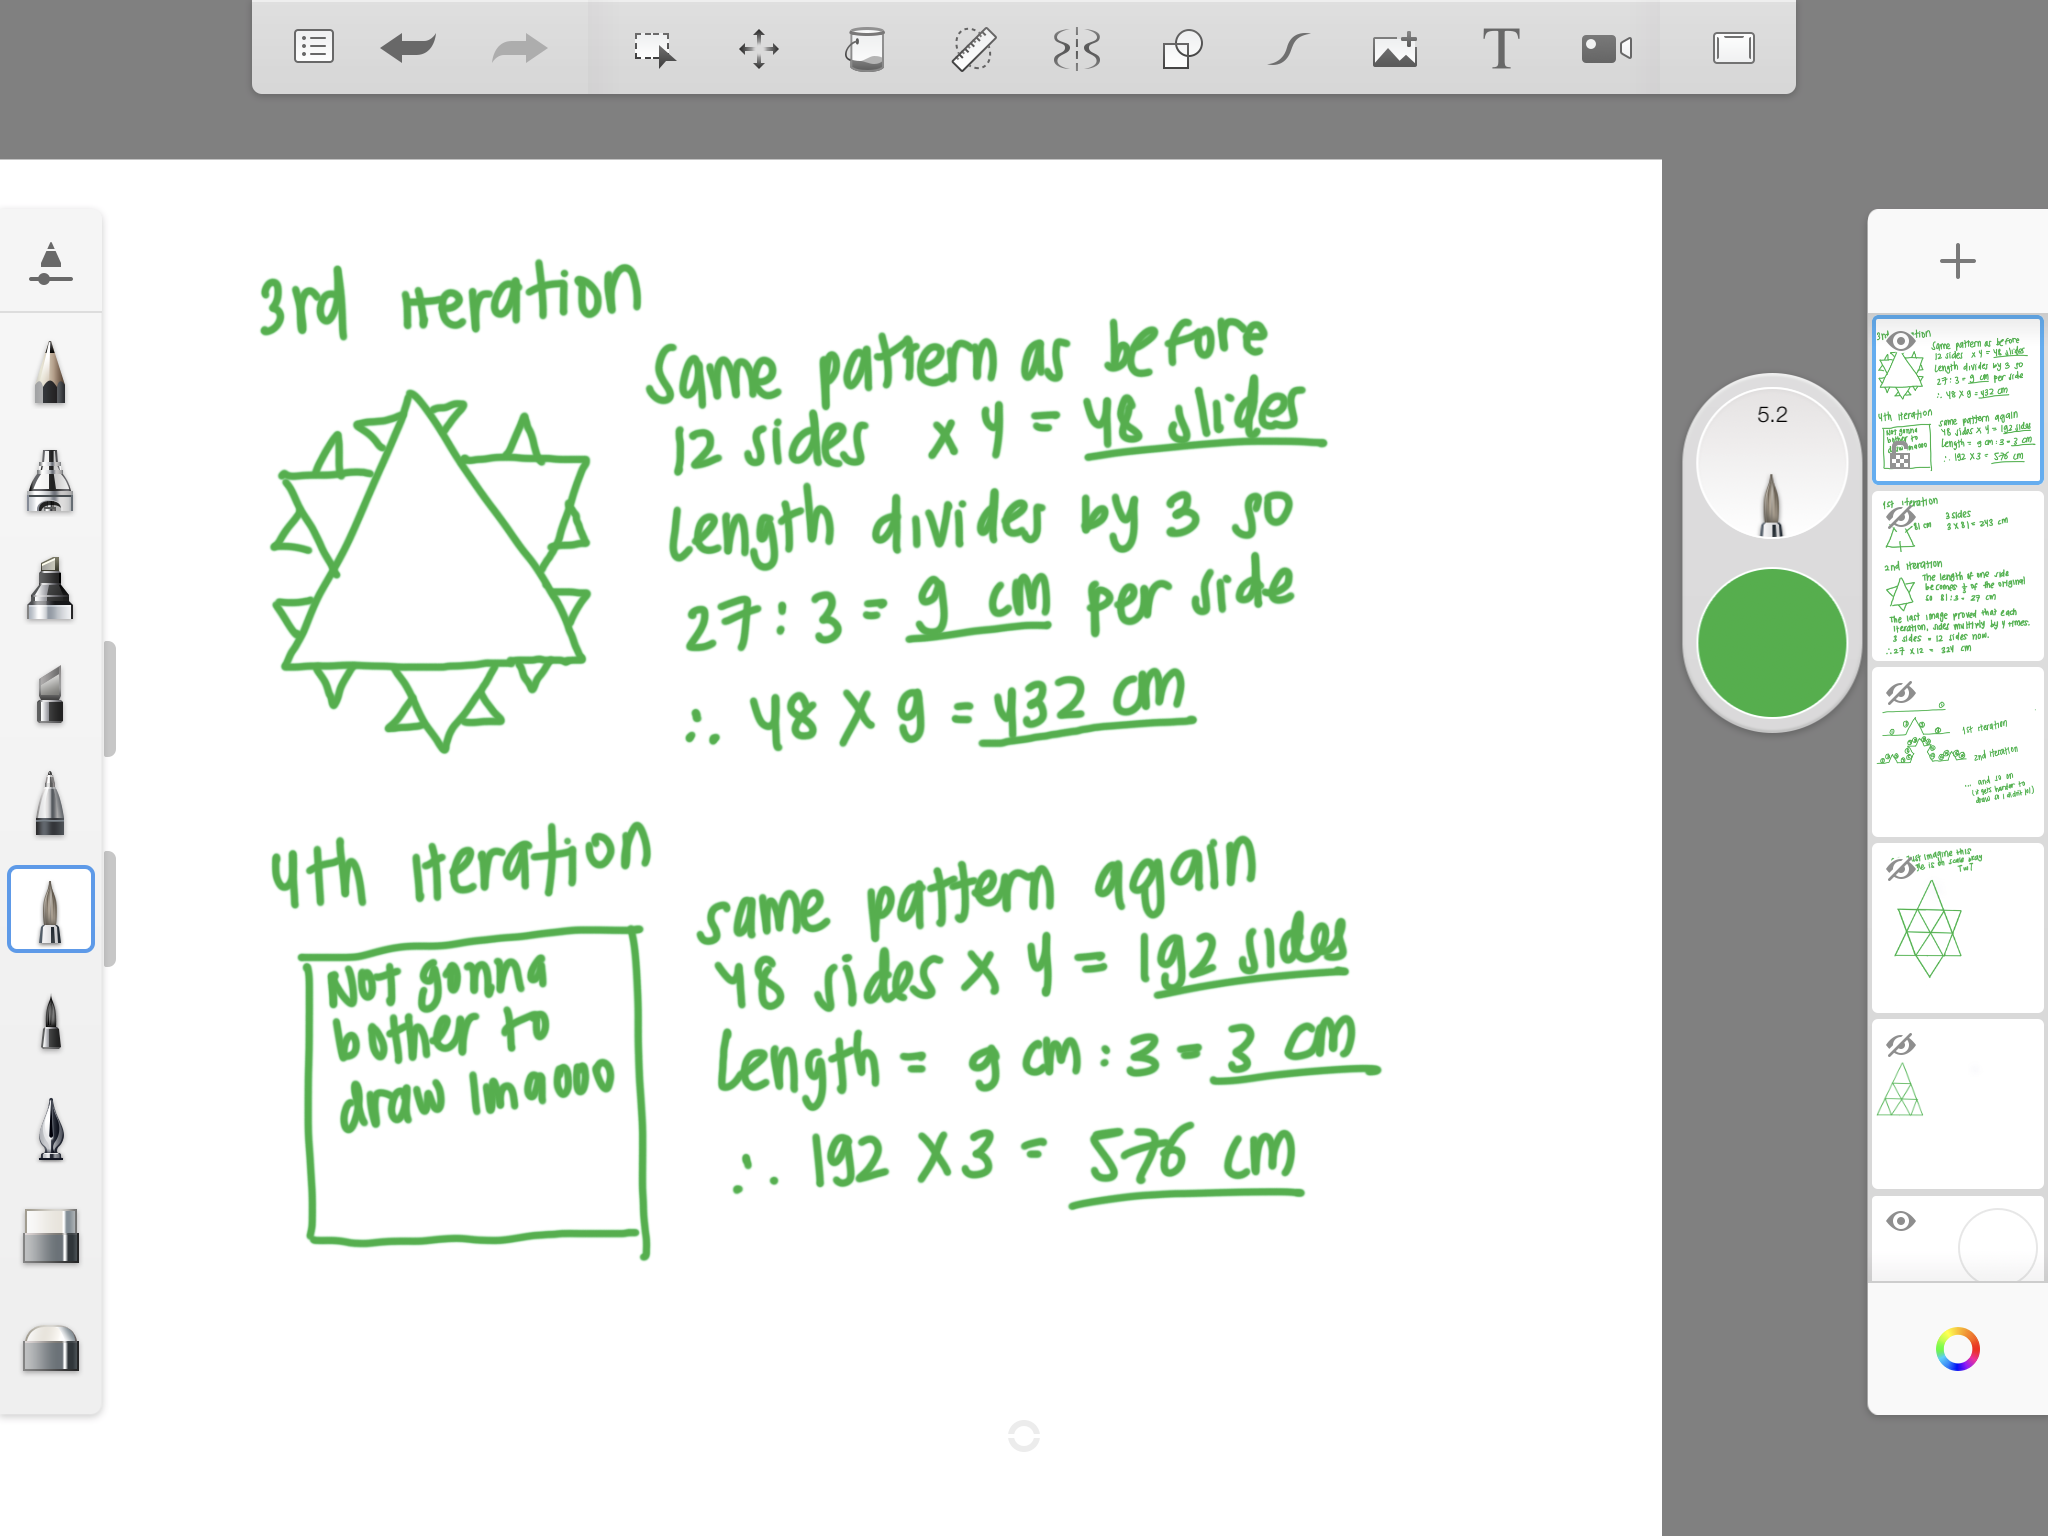Enable the symmetry drawing tool

click(x=1077, y=48)
